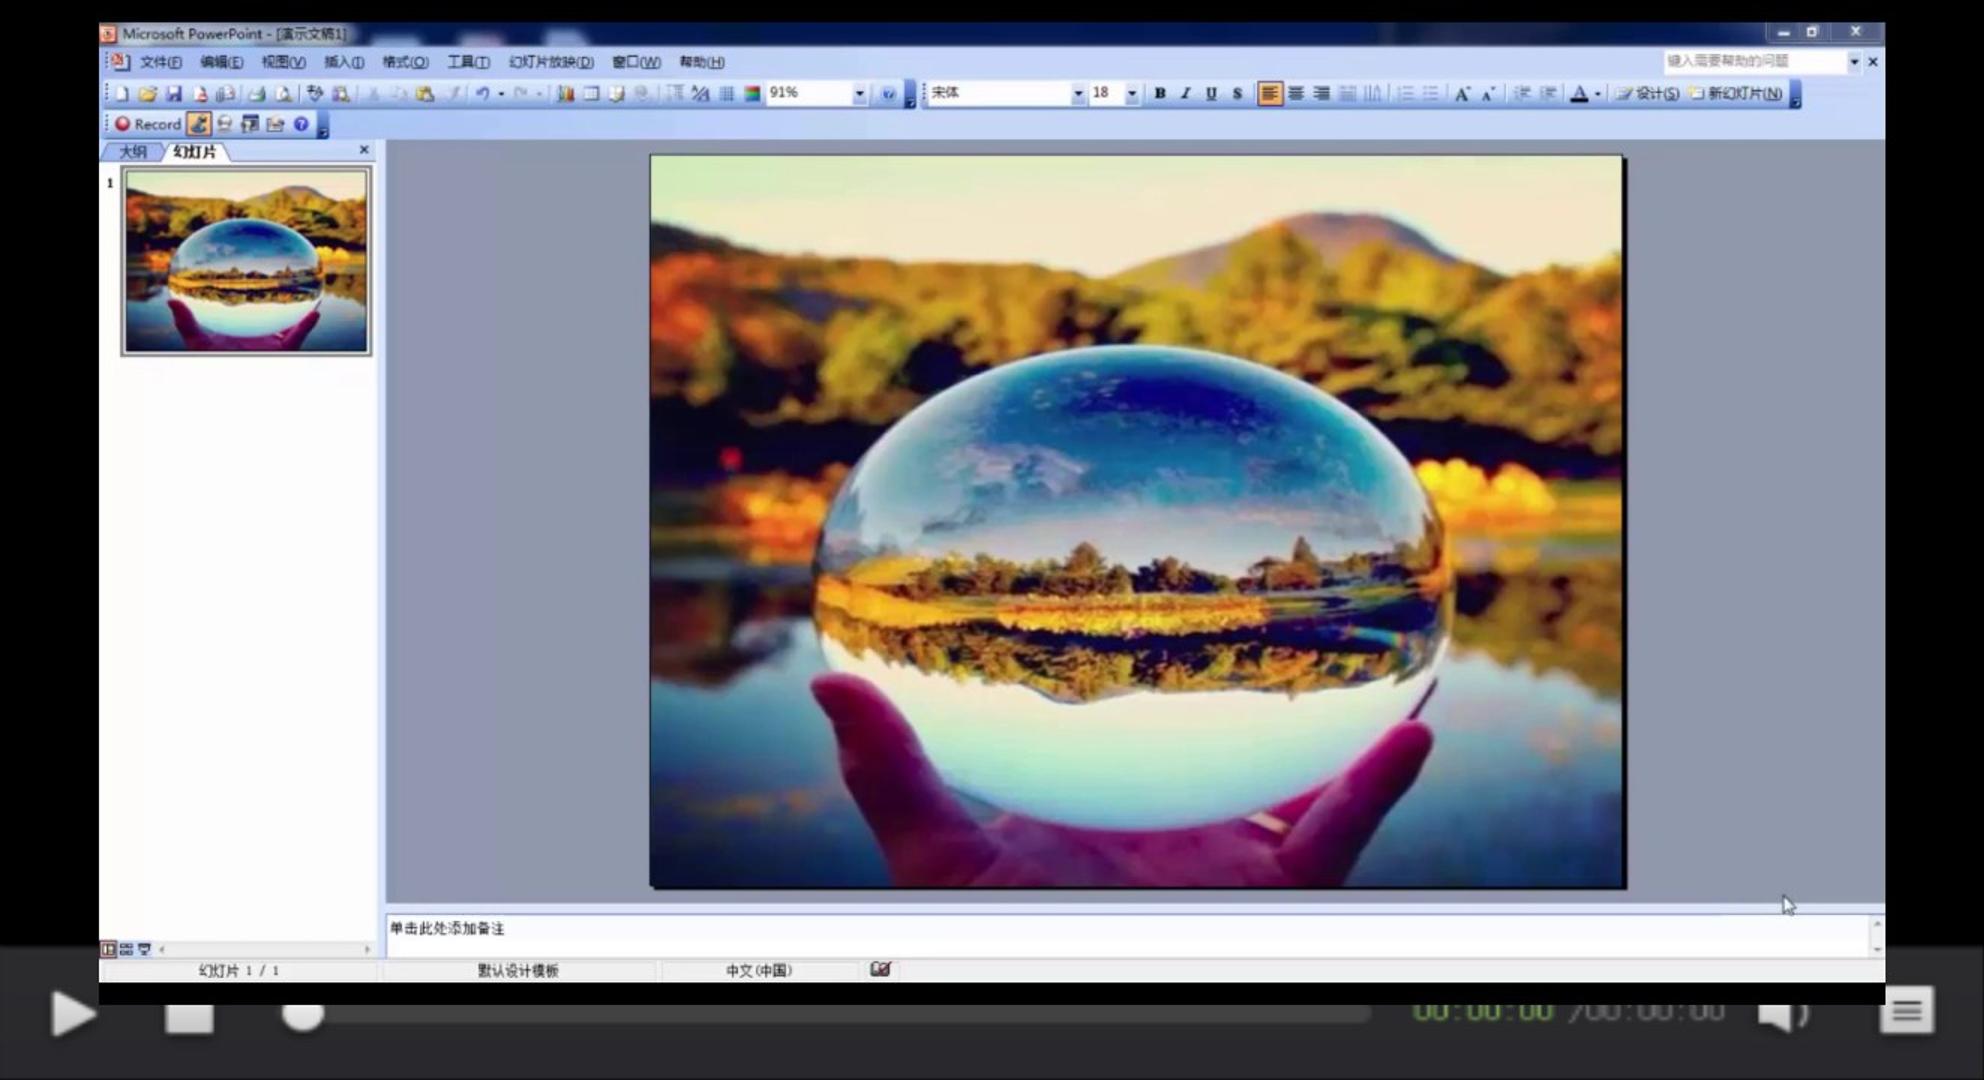
Task: Open the playlist menu icon in the video player
Action: pos(1906,1012)
